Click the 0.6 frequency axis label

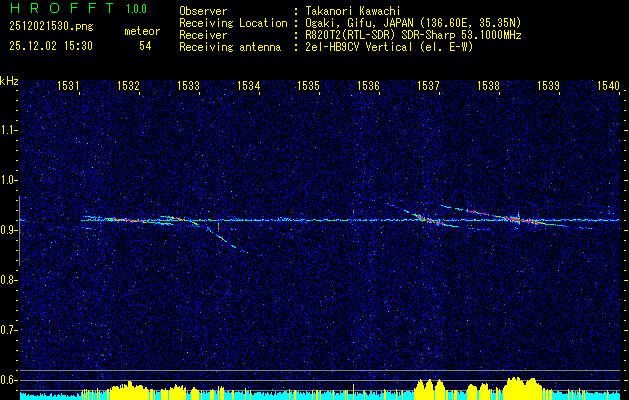[x=10, y=379]
